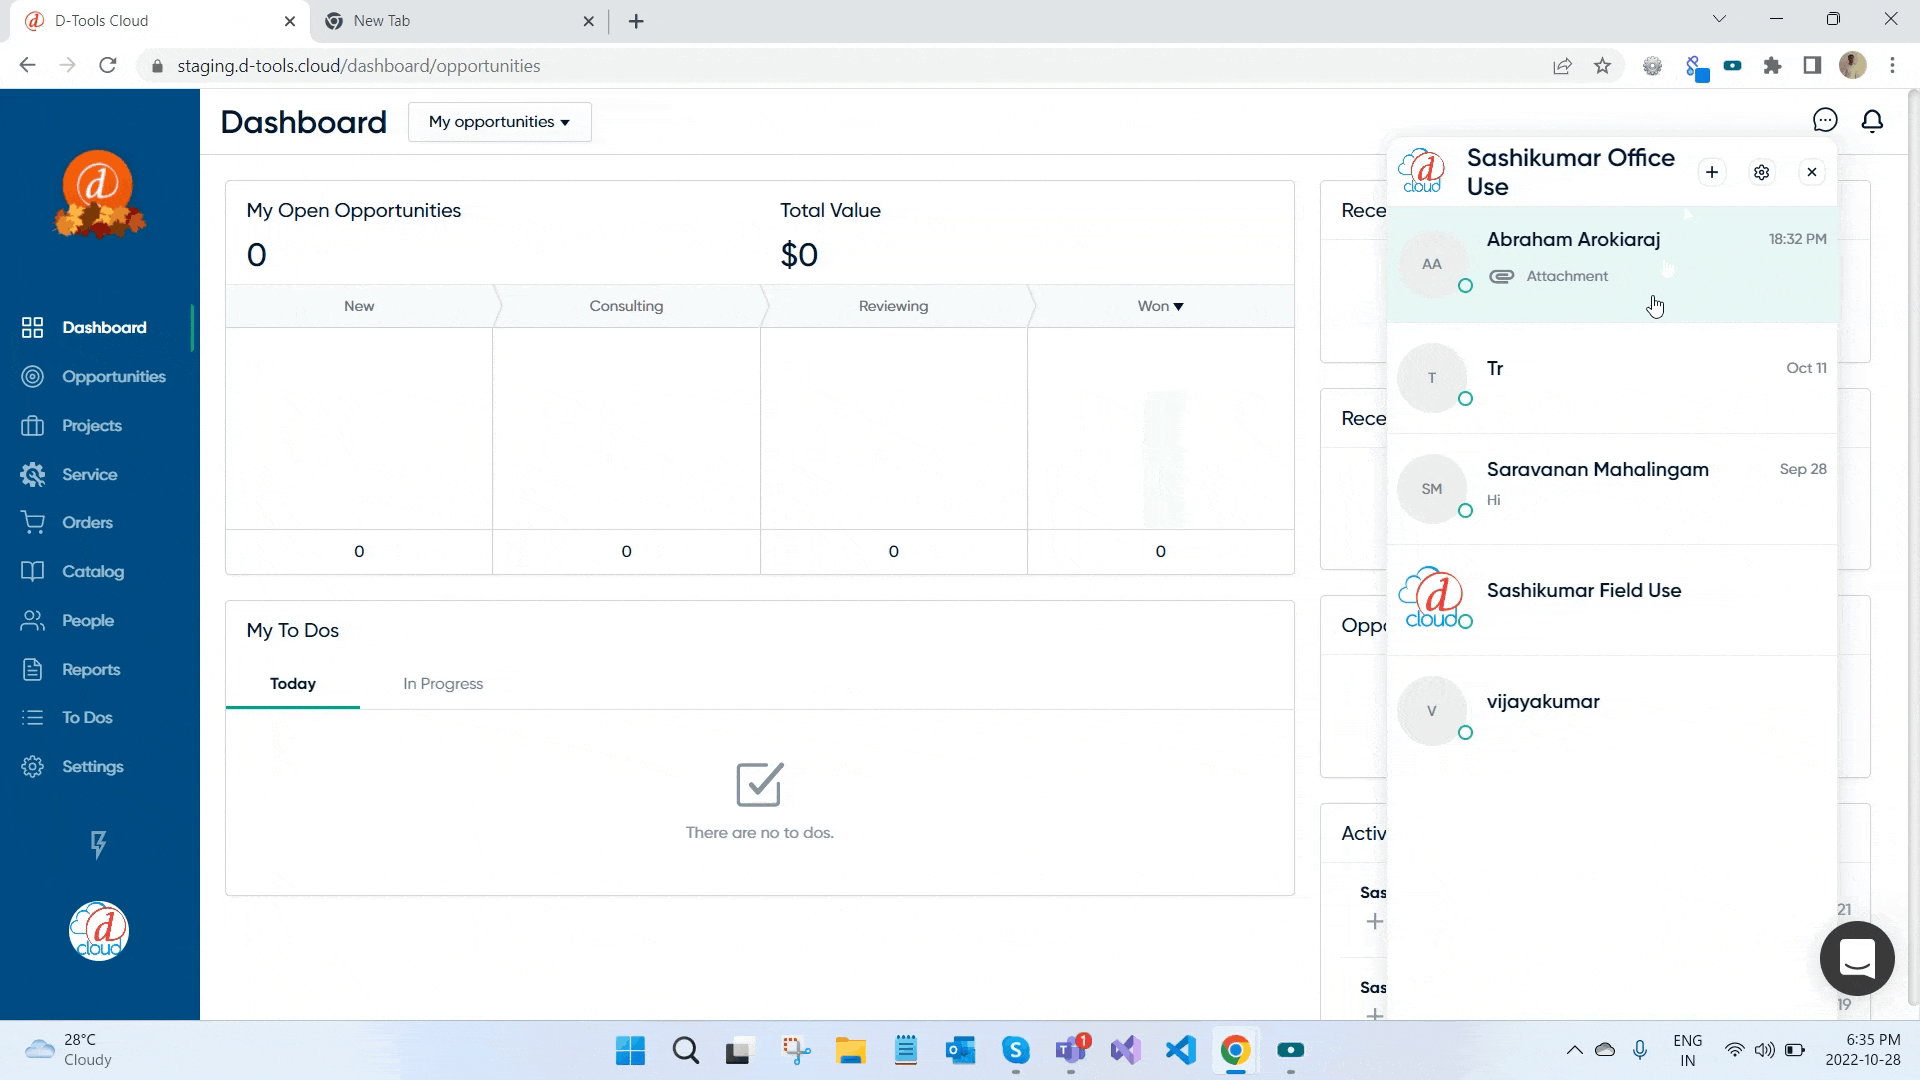Toggle online status for Abraham Arokiaraj
The width and height of the screenshot is (1920, 1080).
[x=1466, y=285]
